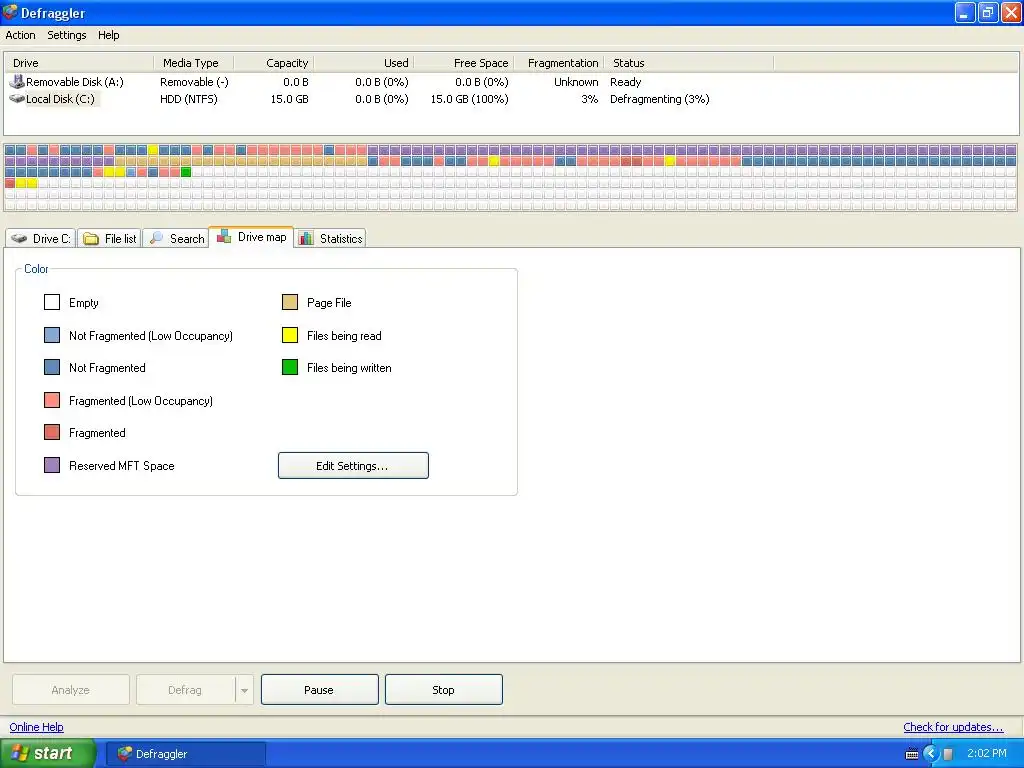Open the Help menu

click(x=108, y=35)
